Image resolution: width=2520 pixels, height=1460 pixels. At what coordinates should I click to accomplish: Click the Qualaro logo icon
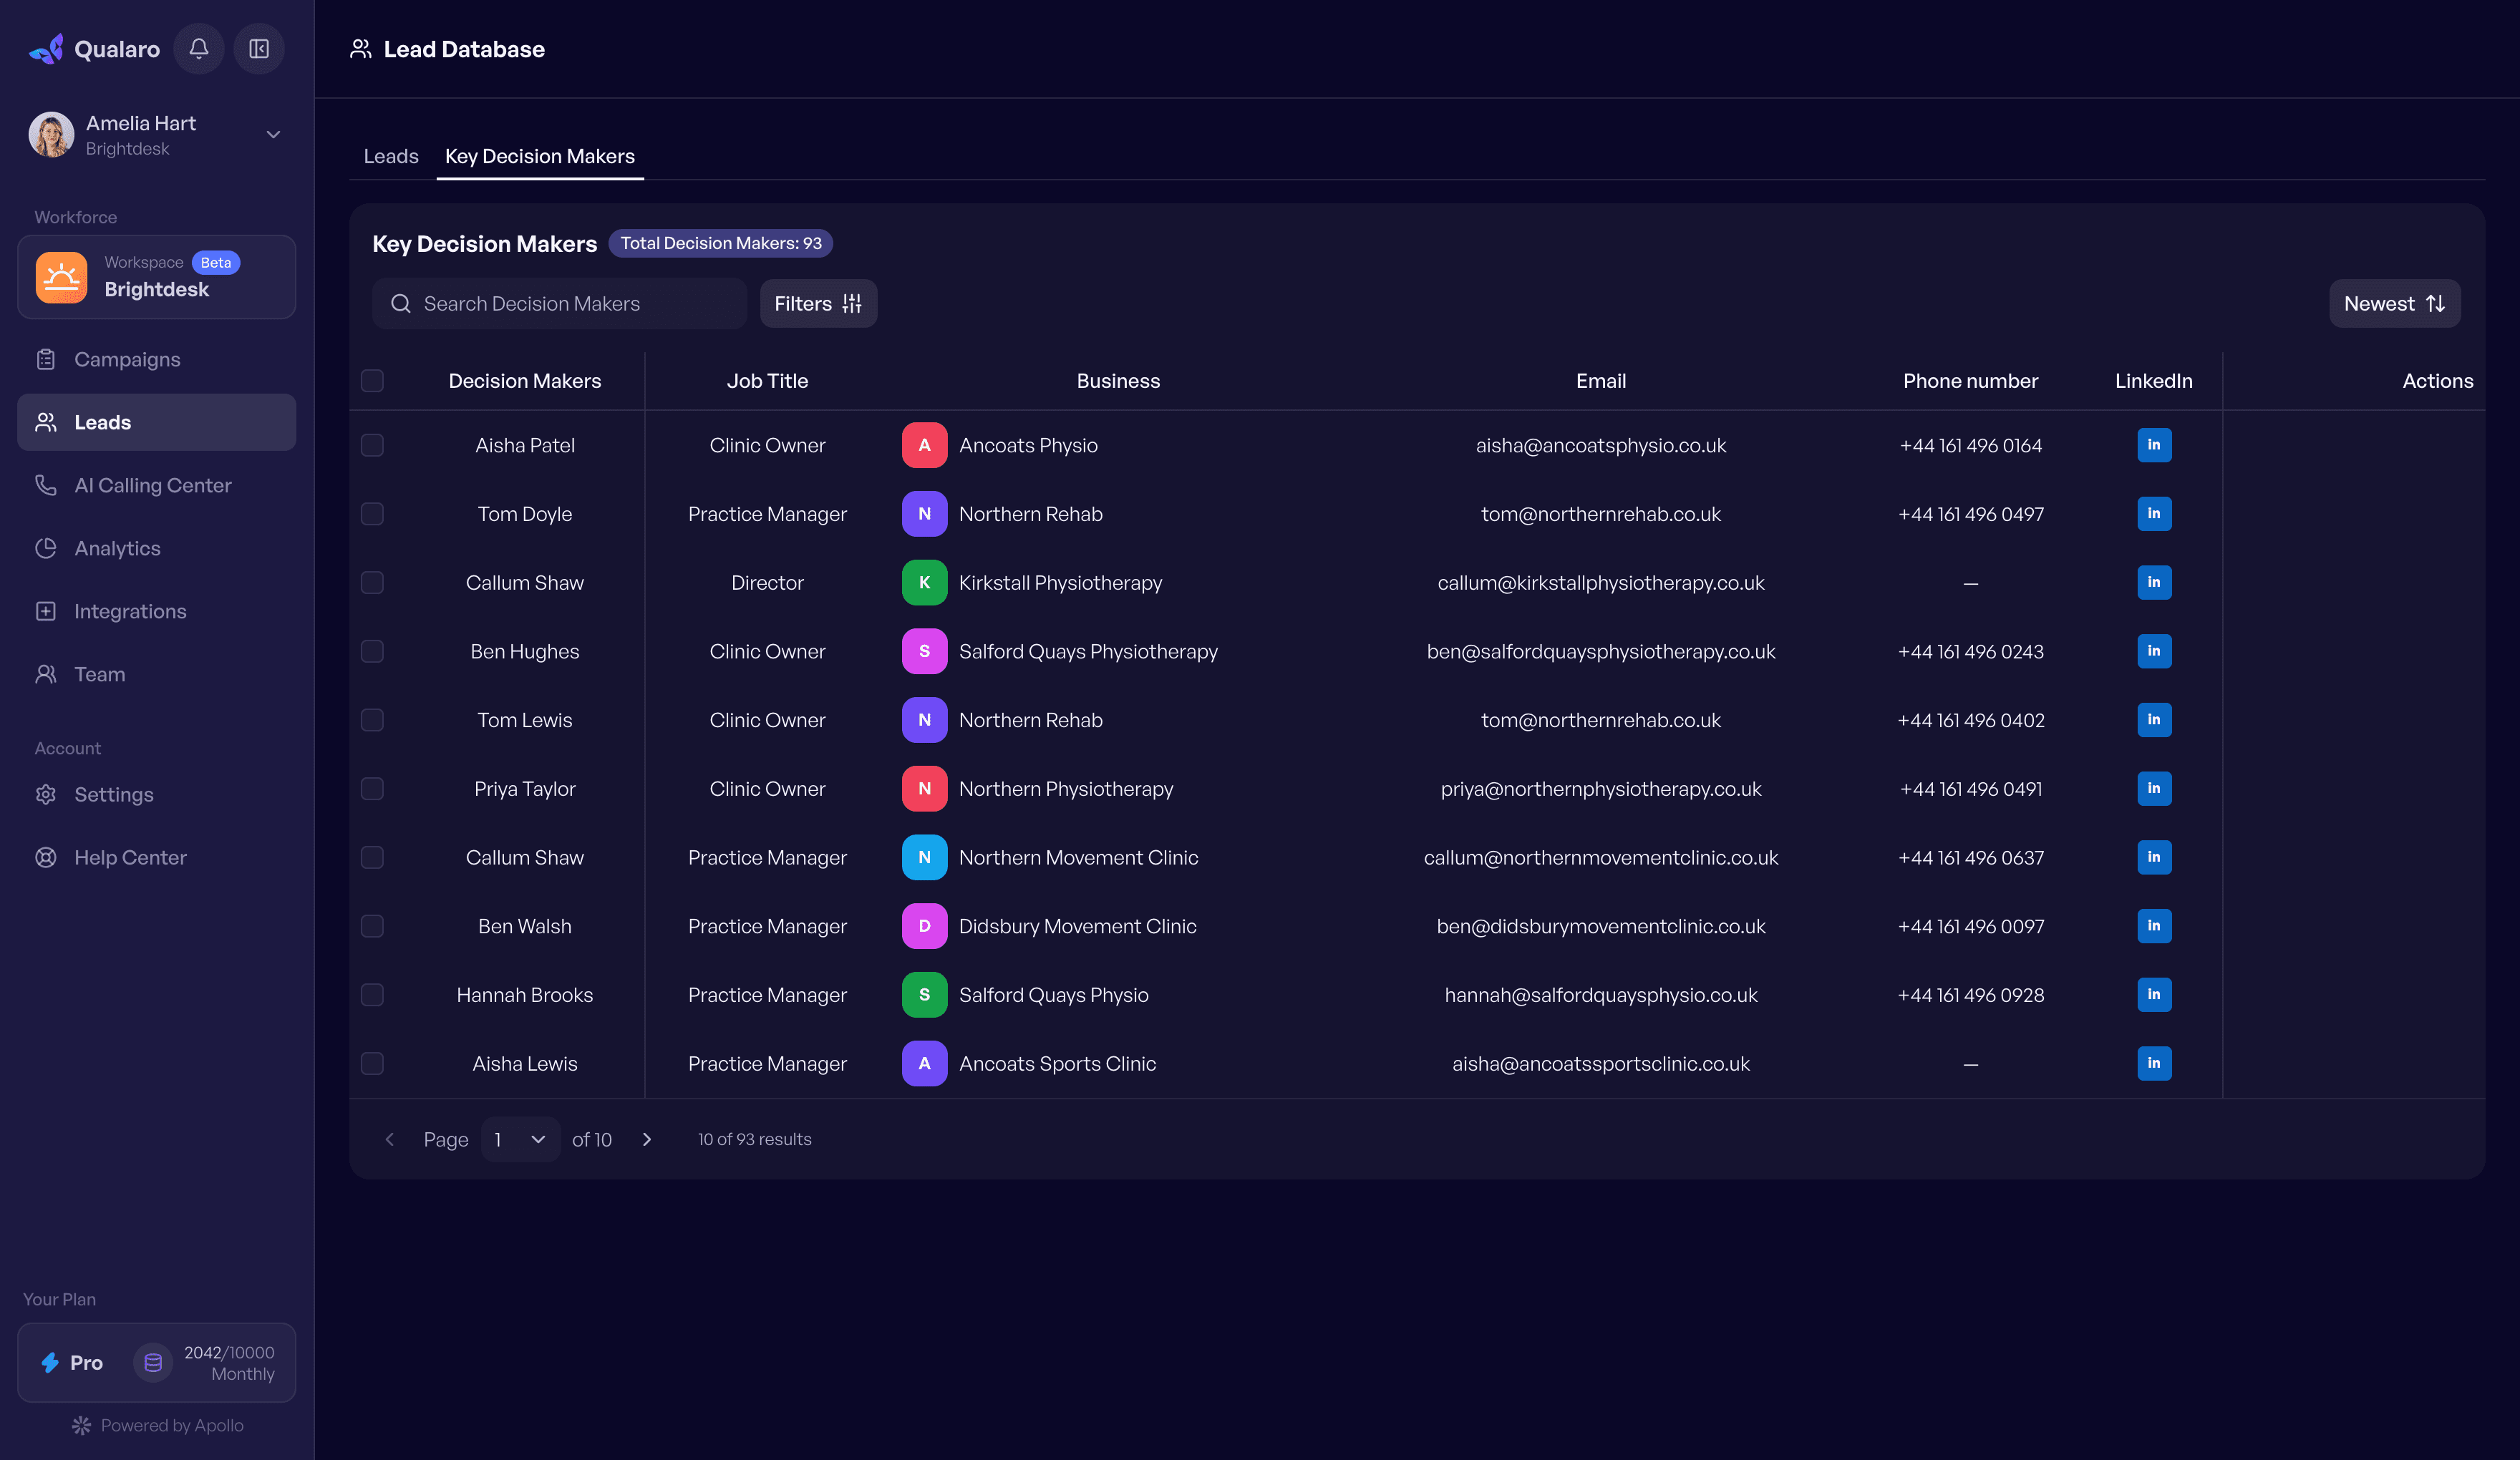47,49
